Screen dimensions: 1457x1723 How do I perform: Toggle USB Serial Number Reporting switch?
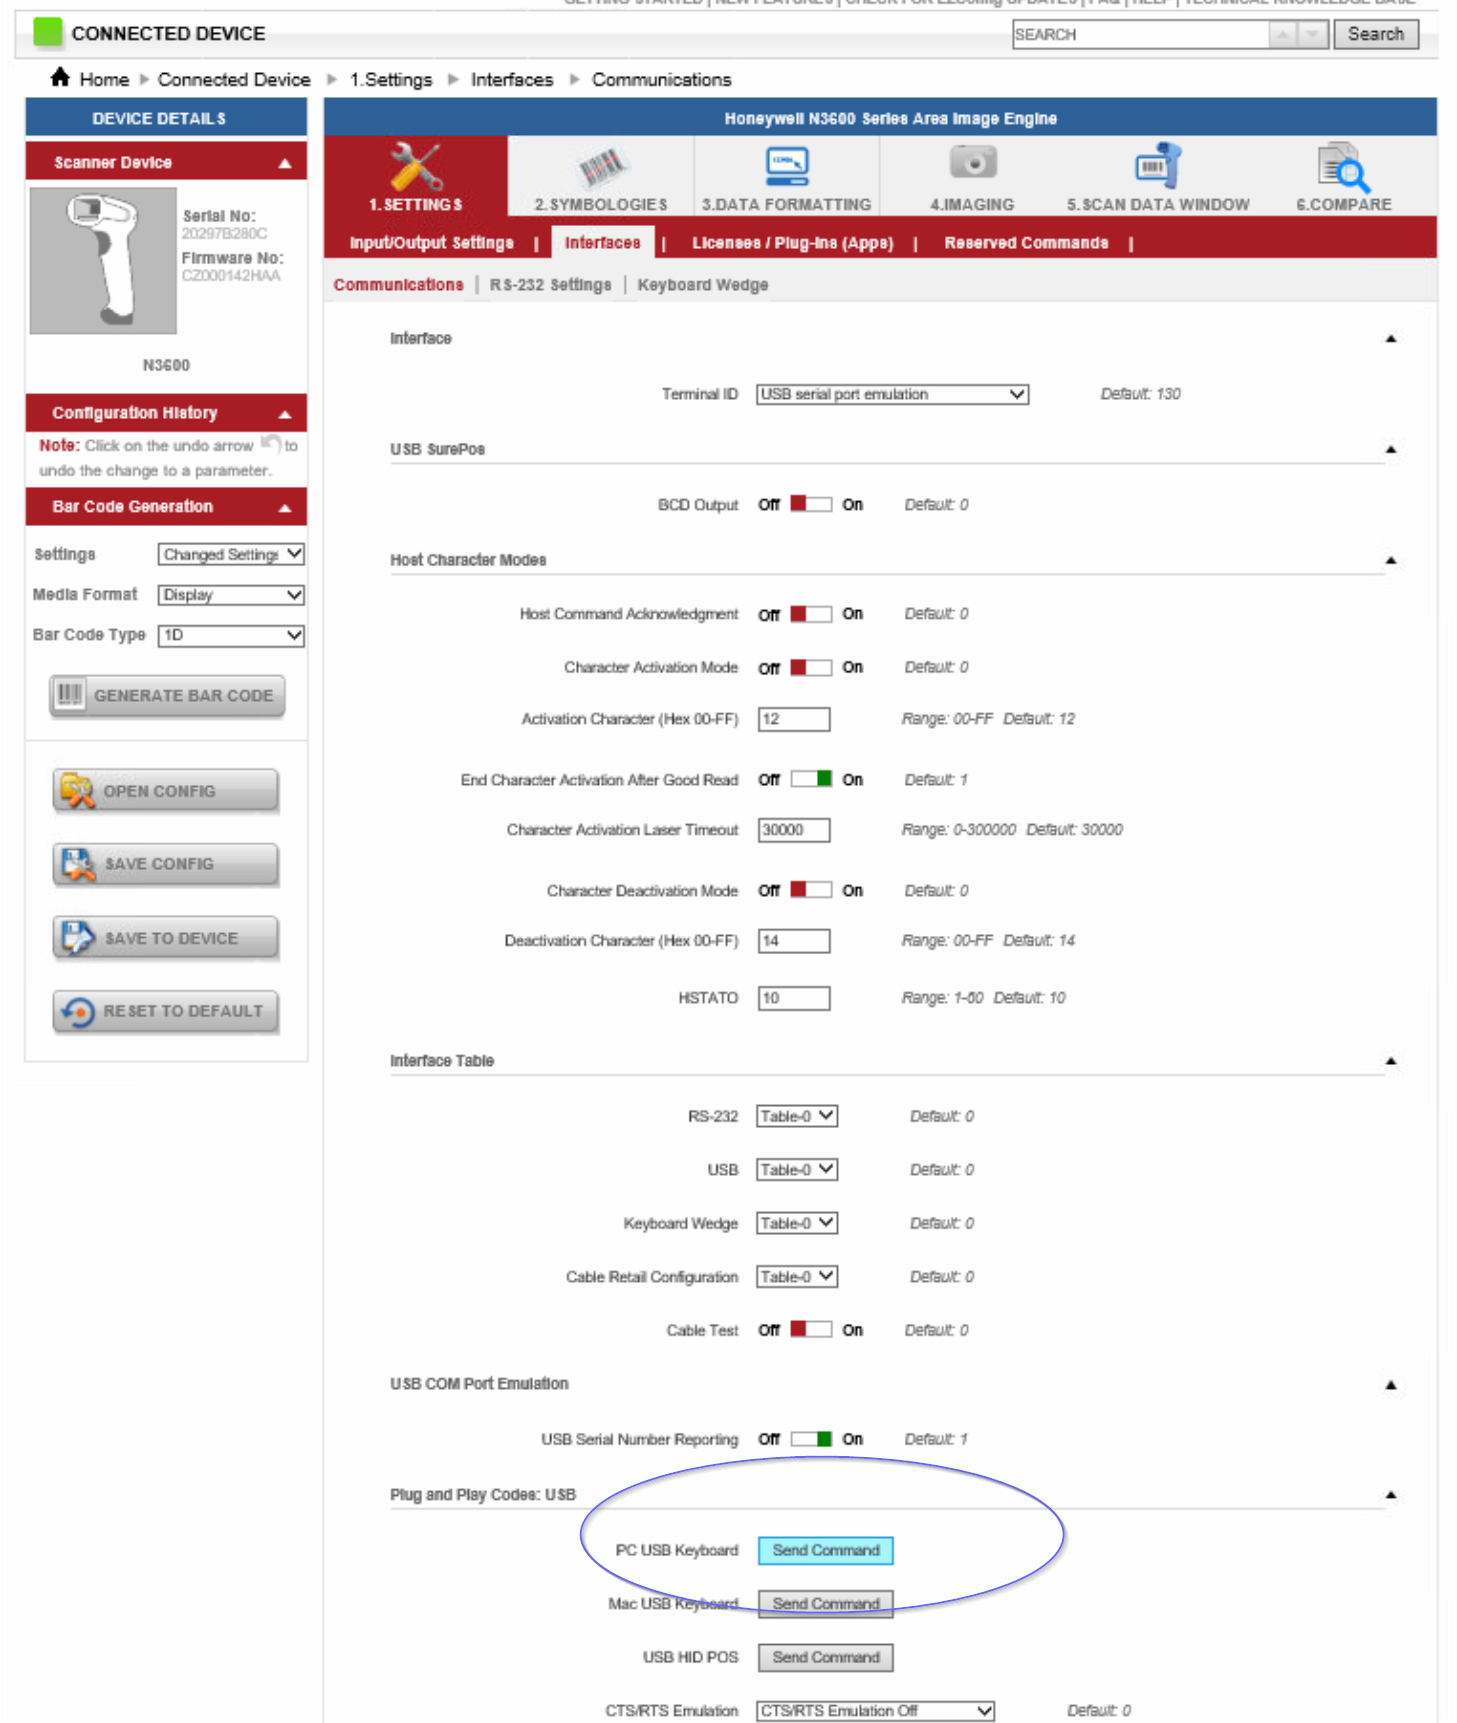[x=810, y=1439]
